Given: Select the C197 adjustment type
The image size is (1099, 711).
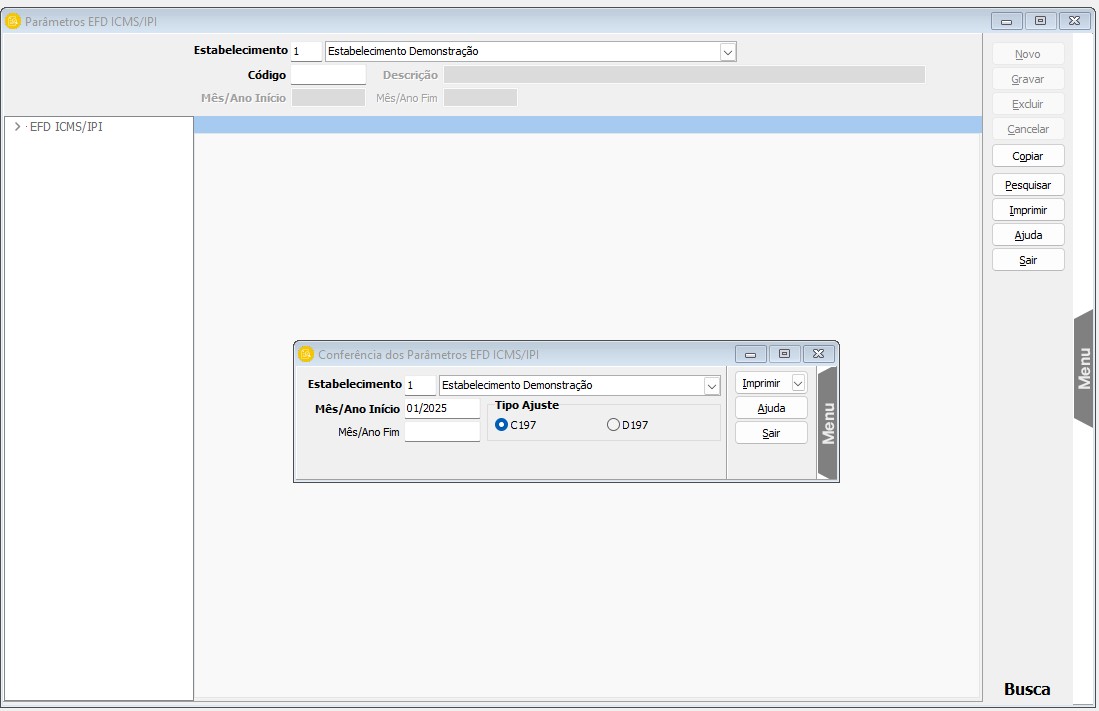Looking at the screenshot, I should (x=502, y=425).
